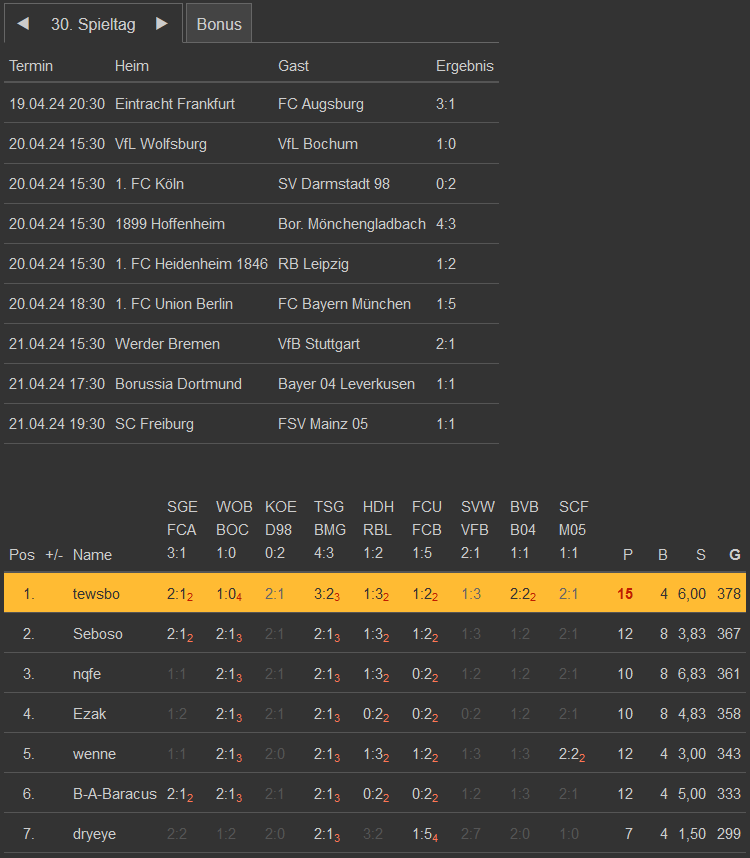Open the Bonus tab
Screen dimensions: 750x858
pyautogui.click(x=219, y=24)
